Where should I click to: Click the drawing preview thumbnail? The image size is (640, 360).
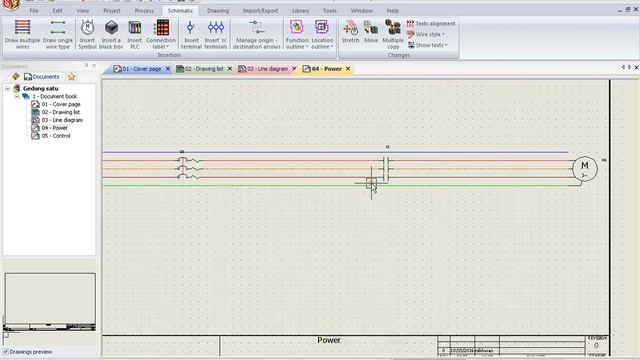pyautogui.click(x=50, y=302)
